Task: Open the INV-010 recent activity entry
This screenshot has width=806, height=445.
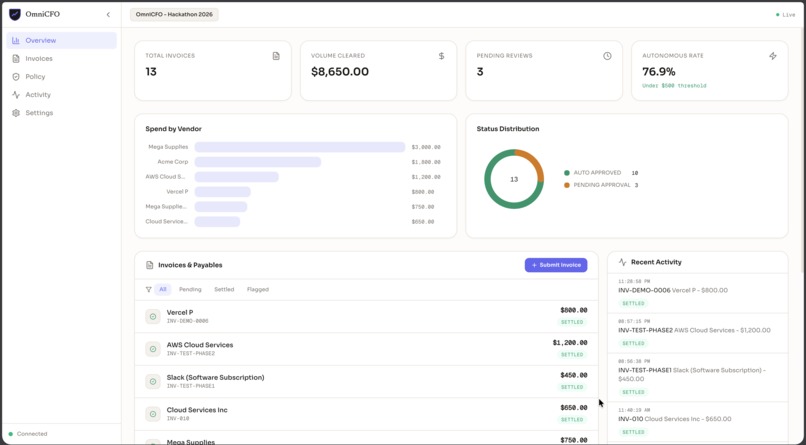Action: pos(698,421)
